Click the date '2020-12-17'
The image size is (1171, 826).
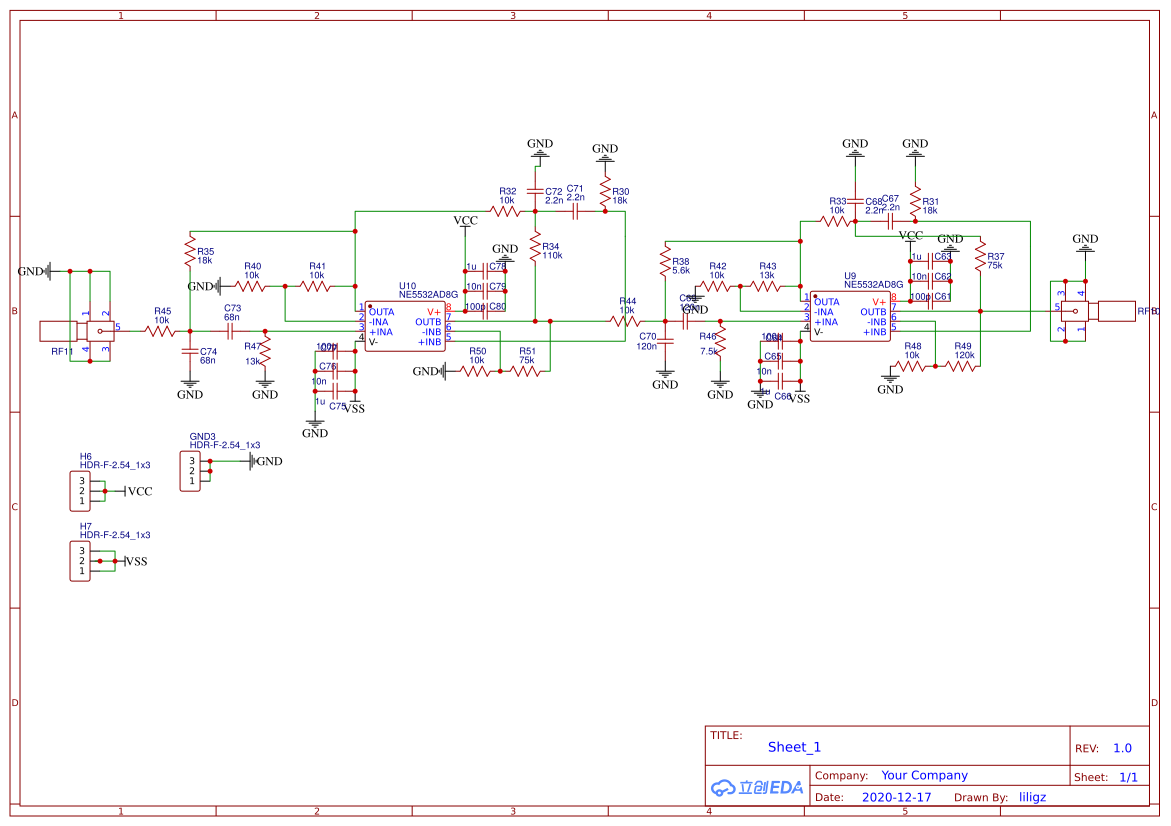(896, 797)
